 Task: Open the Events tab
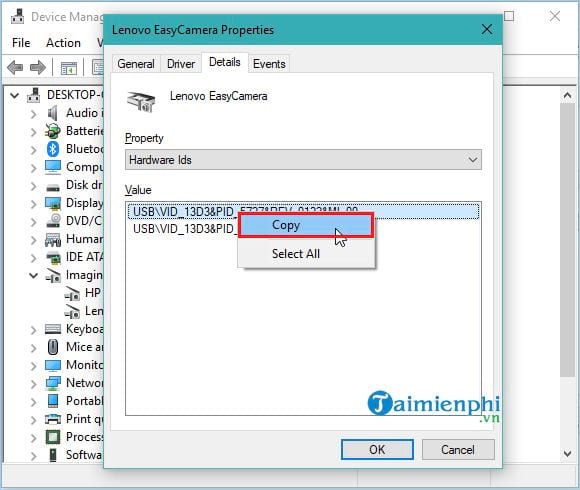point(269,64)
